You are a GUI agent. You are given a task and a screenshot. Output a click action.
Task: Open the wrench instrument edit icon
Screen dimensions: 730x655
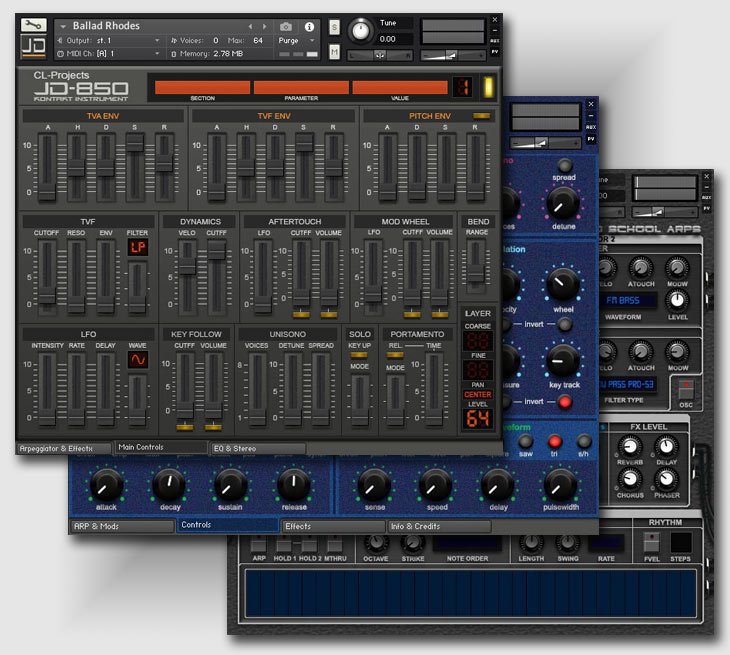(33, 24)
